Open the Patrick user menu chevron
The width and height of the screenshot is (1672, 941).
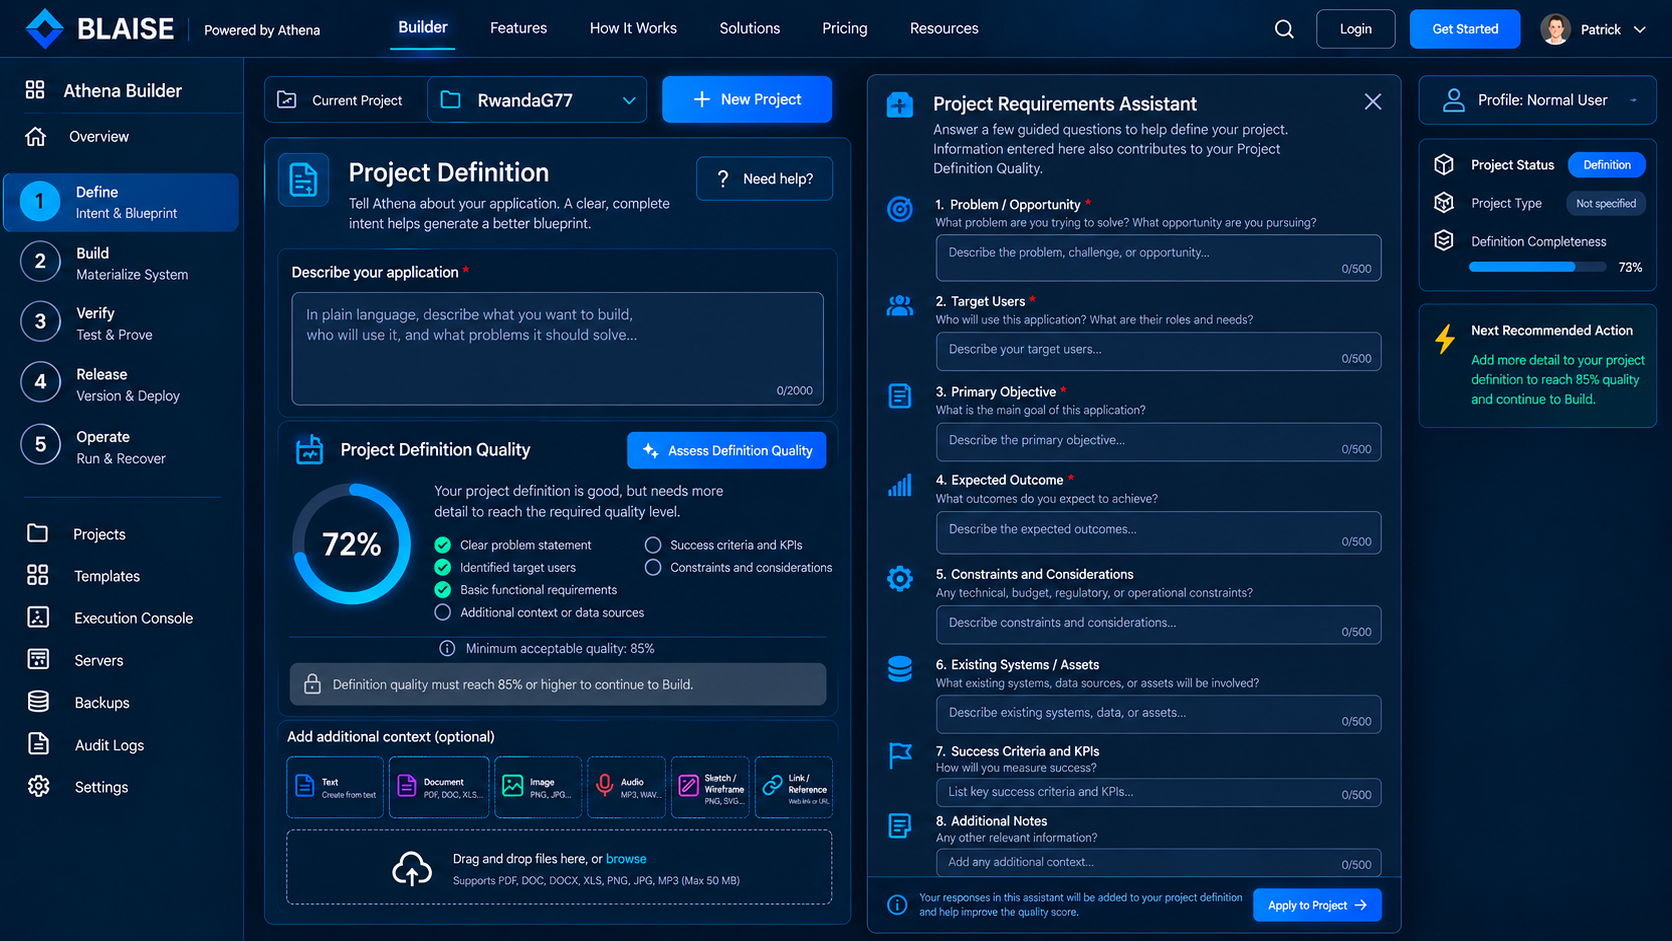coord(1640,30)
